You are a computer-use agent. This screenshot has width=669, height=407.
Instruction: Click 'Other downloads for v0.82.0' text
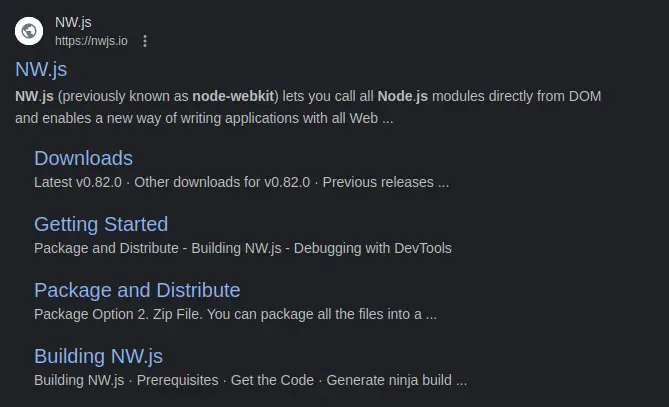[x=222, y=182]
